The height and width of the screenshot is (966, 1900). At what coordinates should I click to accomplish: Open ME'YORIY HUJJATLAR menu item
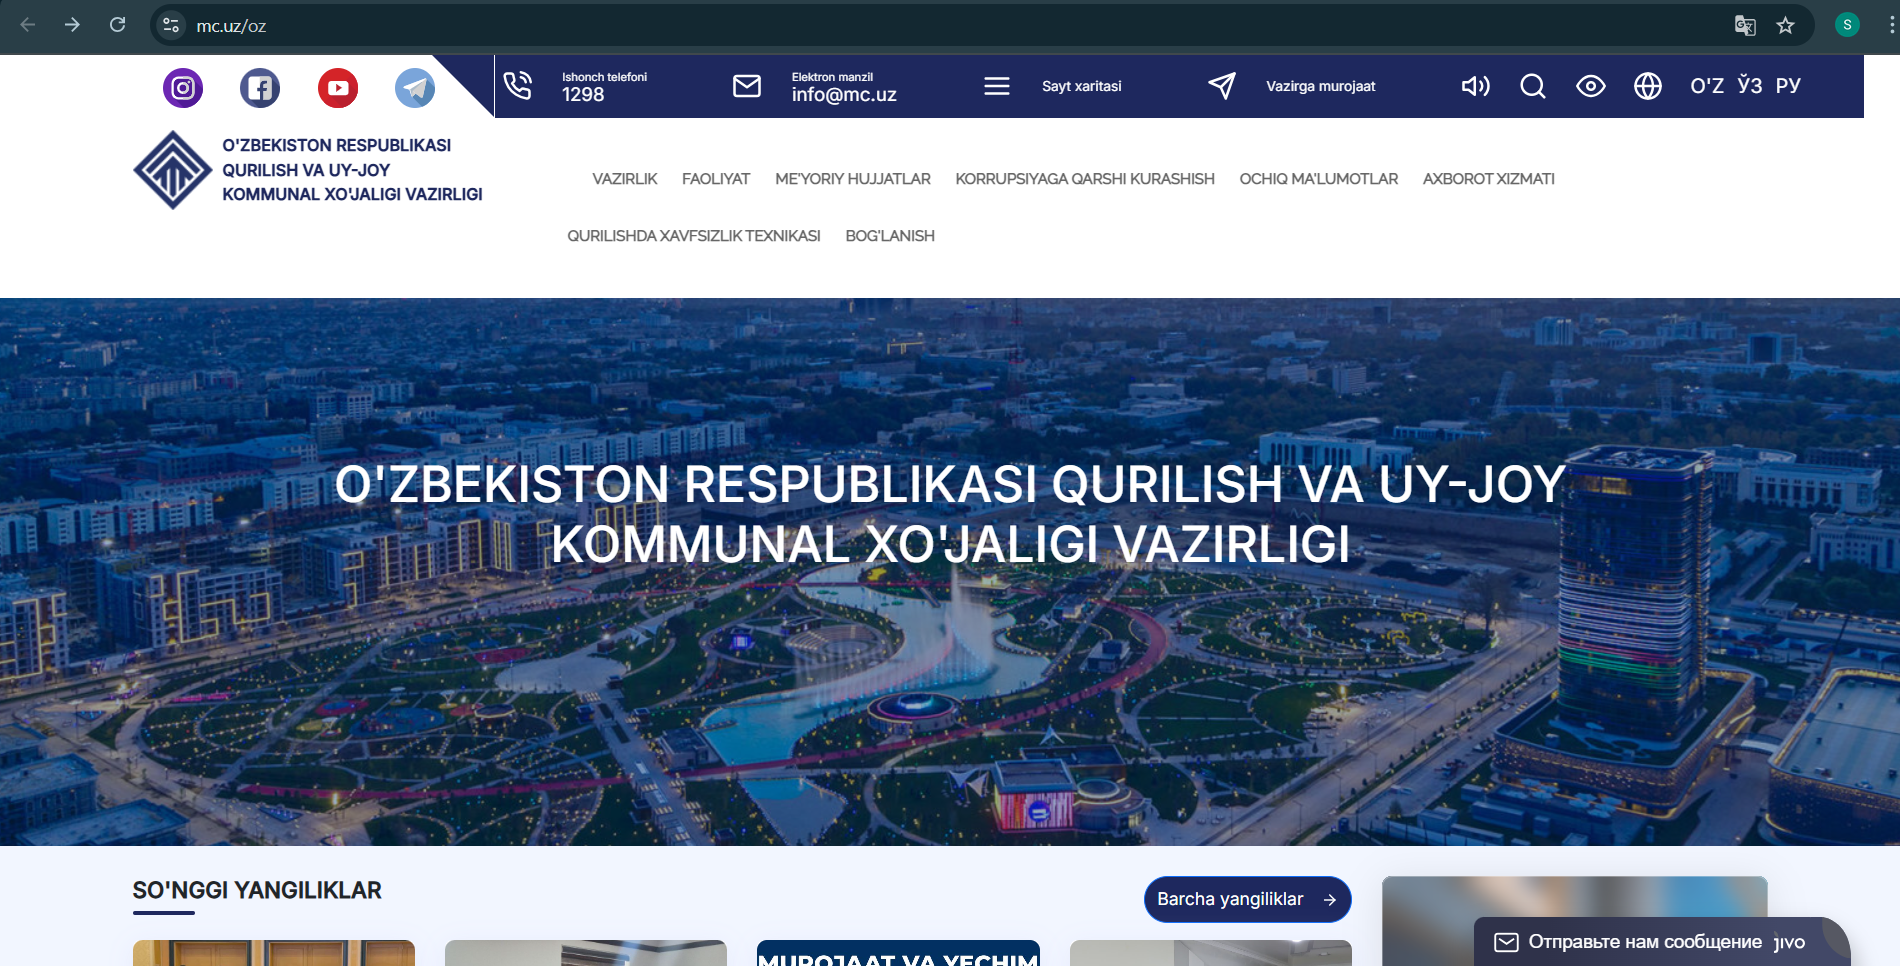852,179
